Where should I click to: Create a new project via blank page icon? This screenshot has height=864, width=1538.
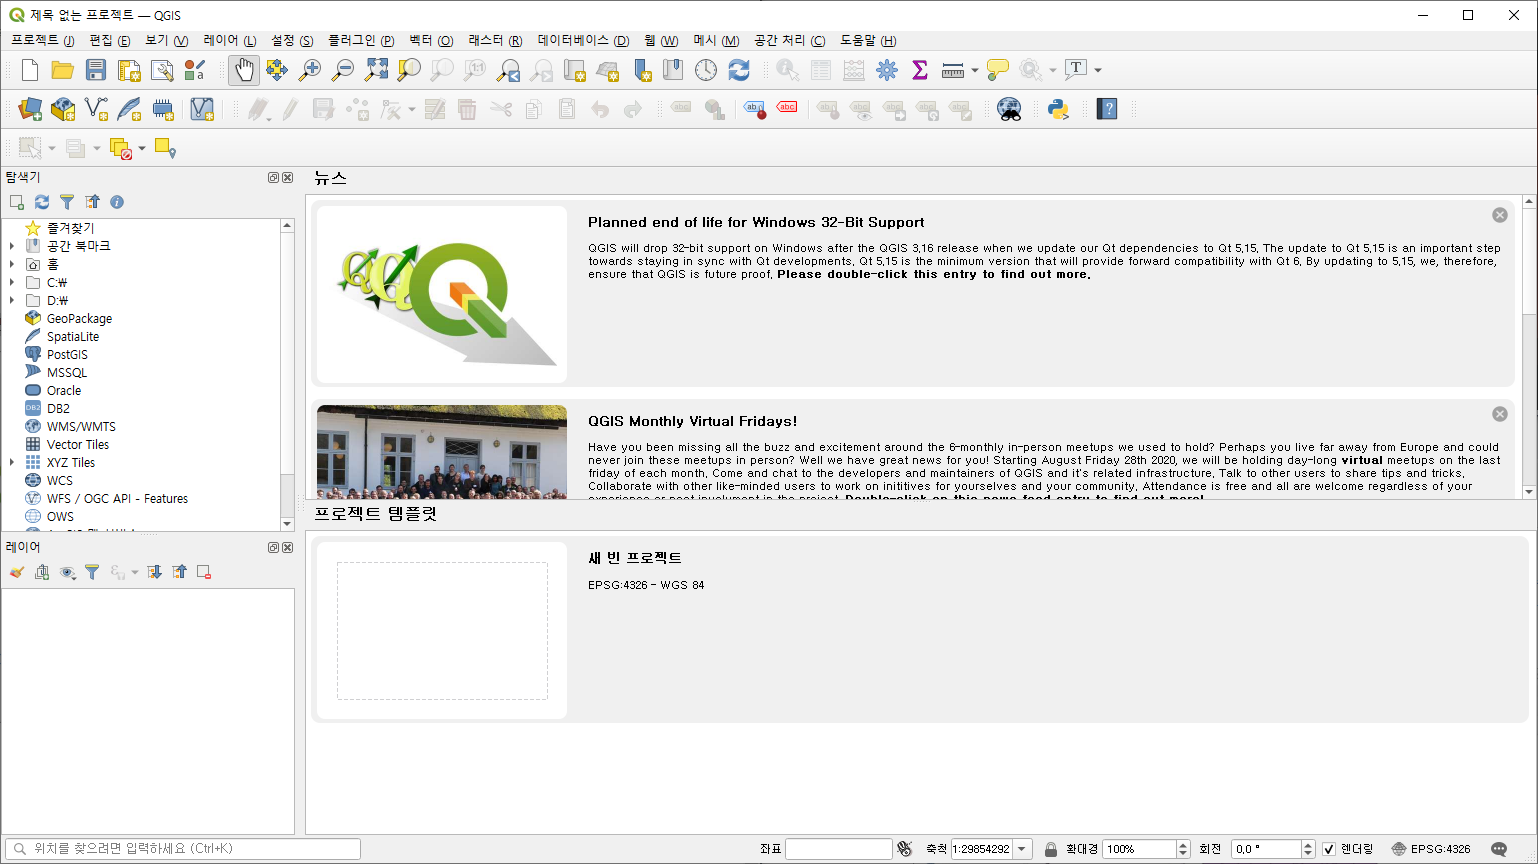coord(30,70)
